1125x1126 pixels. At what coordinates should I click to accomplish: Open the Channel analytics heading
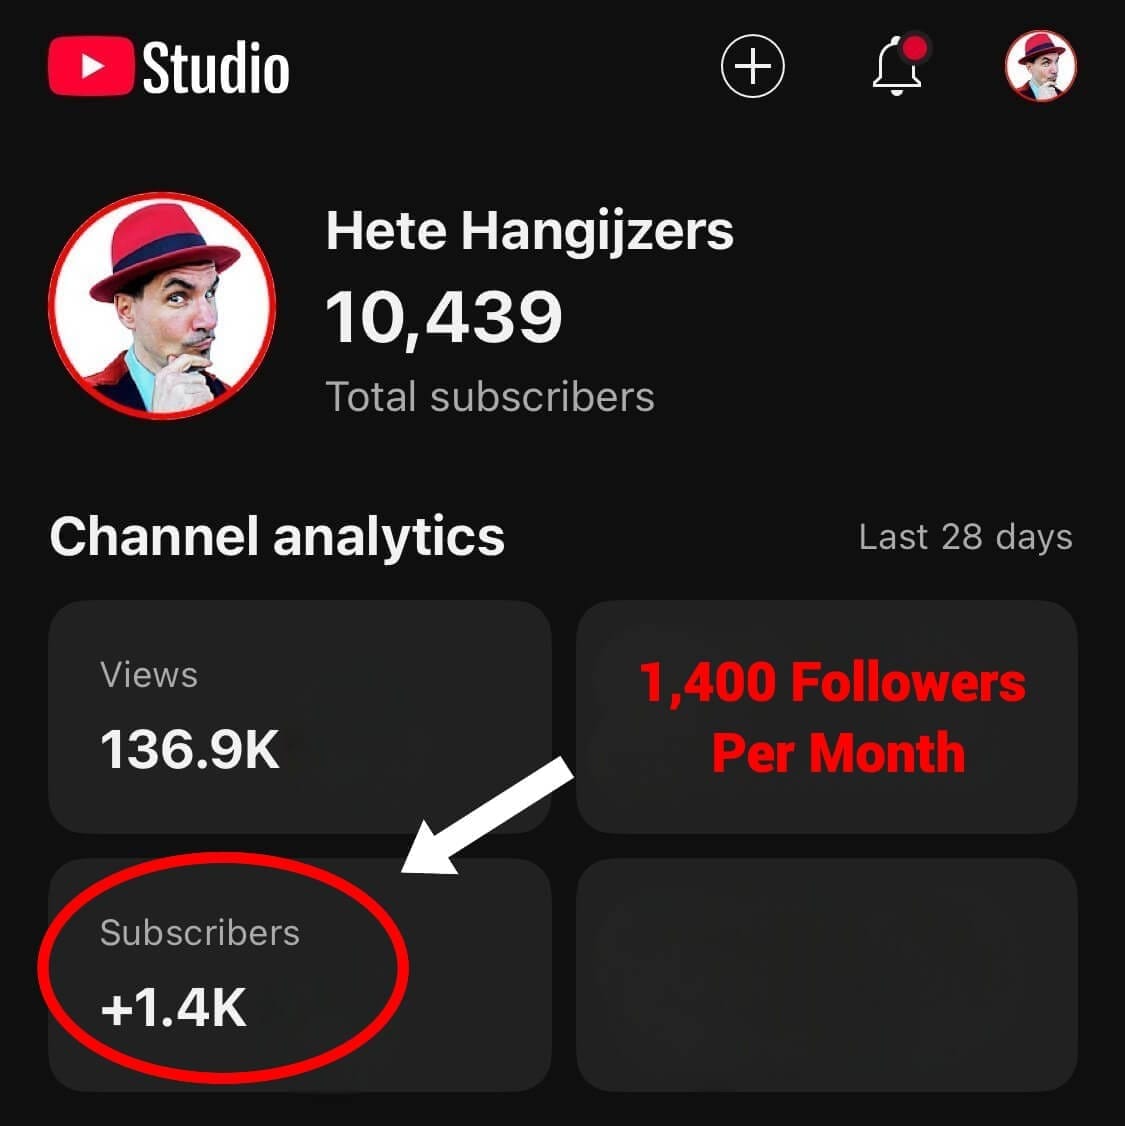(277, 536)
